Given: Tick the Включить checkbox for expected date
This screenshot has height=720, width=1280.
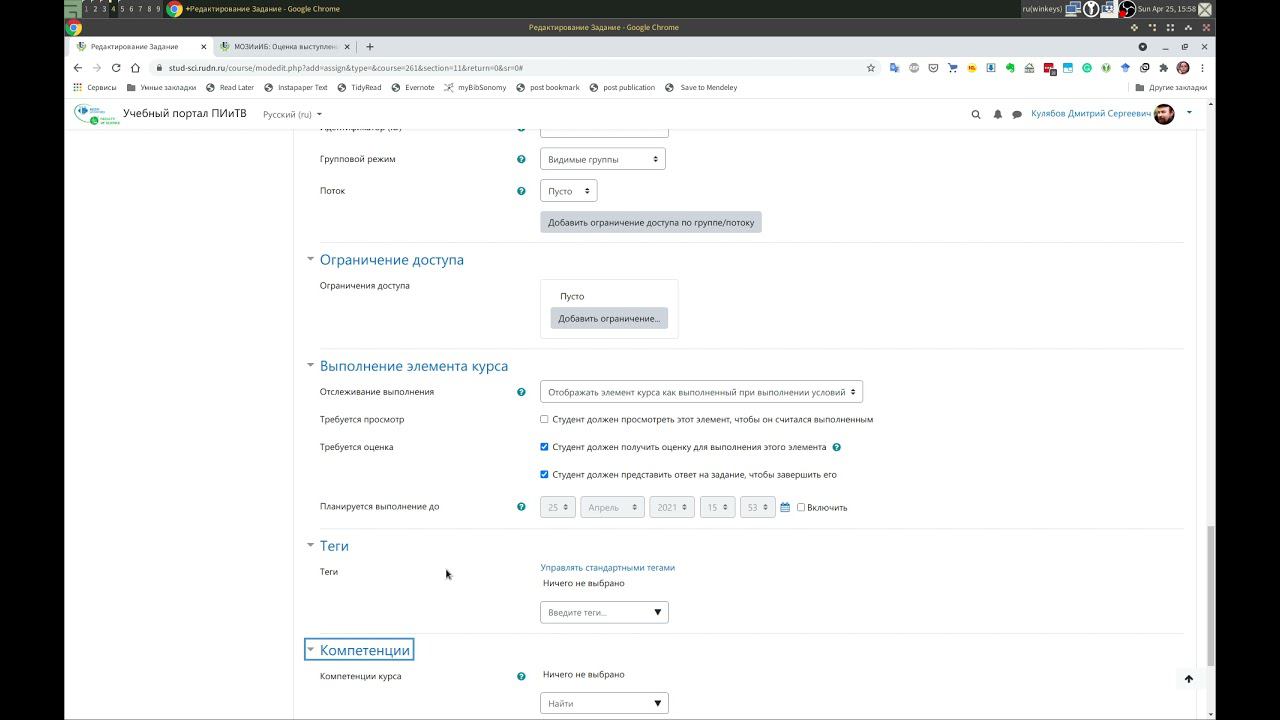Looking at the screenshot, I should click(x=800, y=507).
